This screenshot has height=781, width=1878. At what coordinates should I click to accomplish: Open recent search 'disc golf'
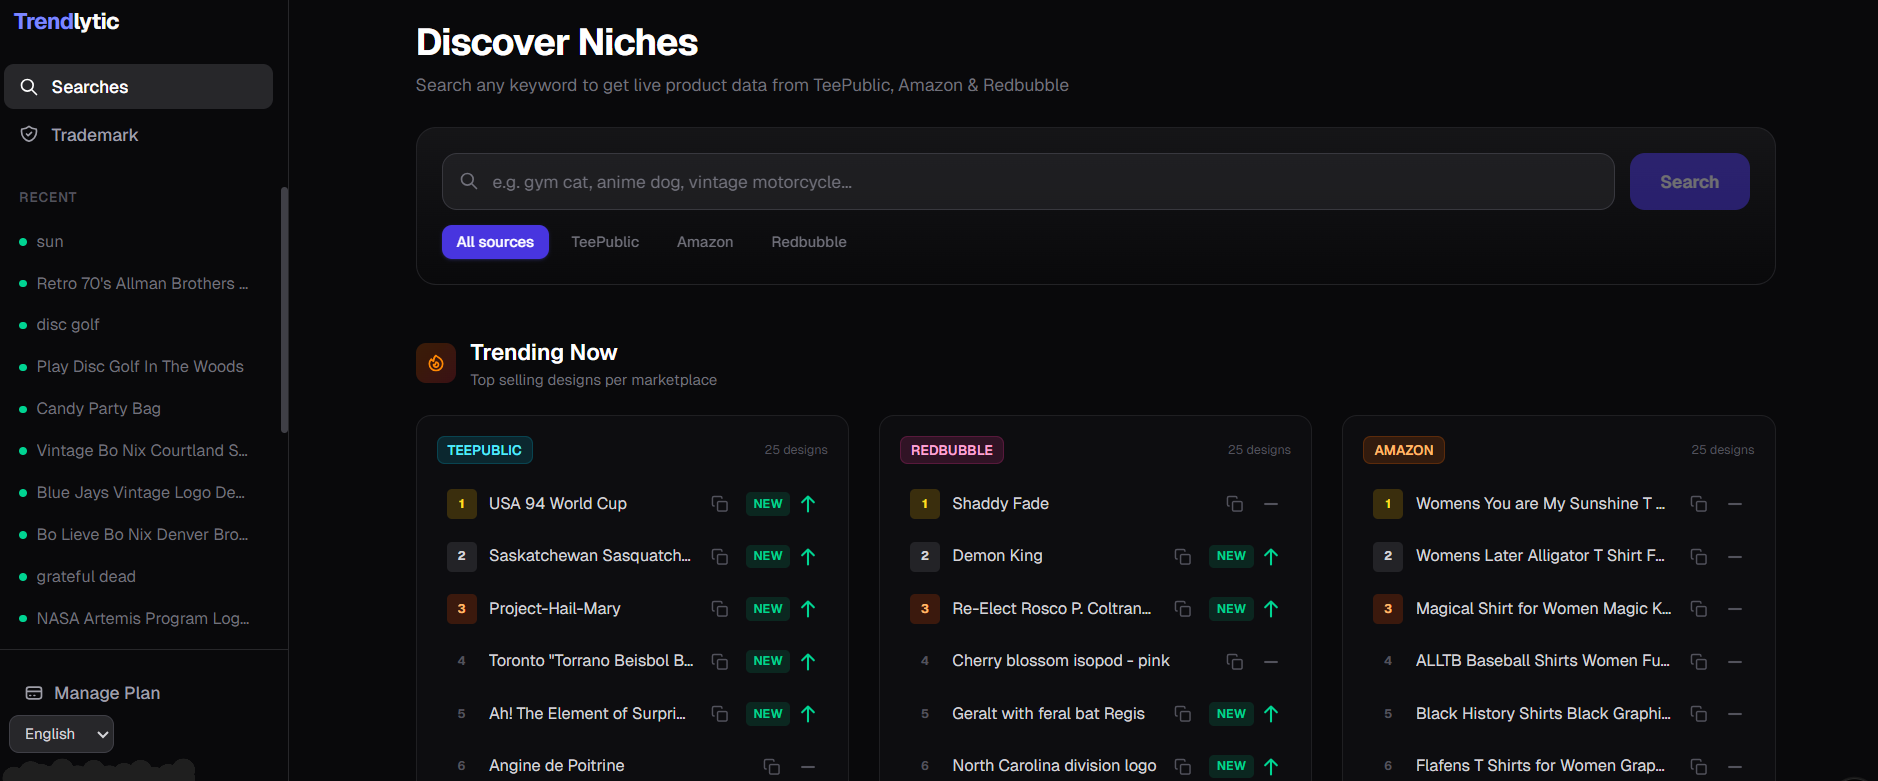pyautogui.click(x=68, y=325)
